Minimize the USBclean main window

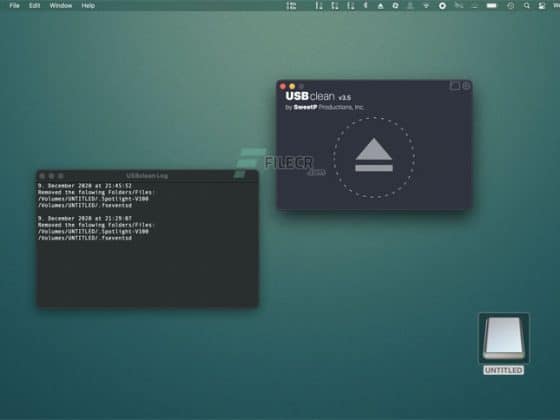pos(292,86)
